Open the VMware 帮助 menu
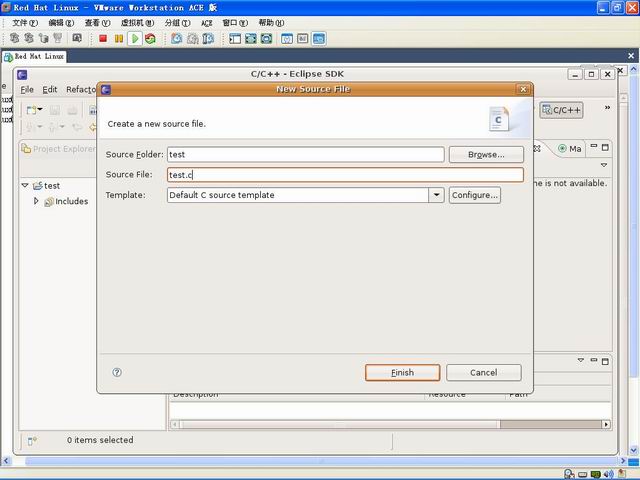 [x=271, y=23]
